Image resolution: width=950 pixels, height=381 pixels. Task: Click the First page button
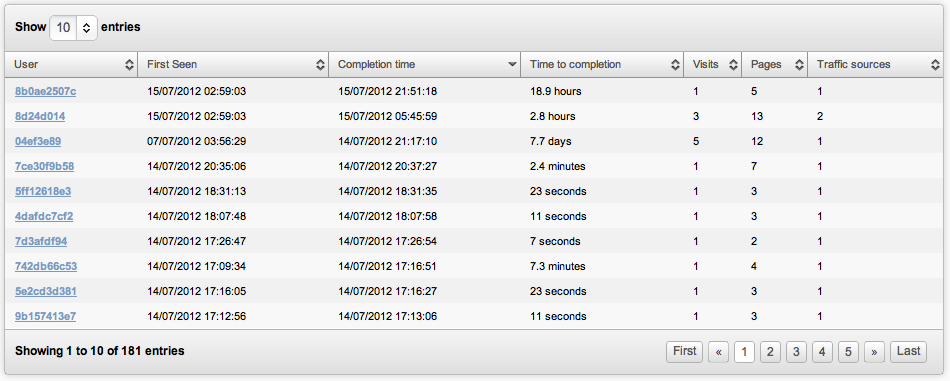pyautogui.click(x=685, y=351)
